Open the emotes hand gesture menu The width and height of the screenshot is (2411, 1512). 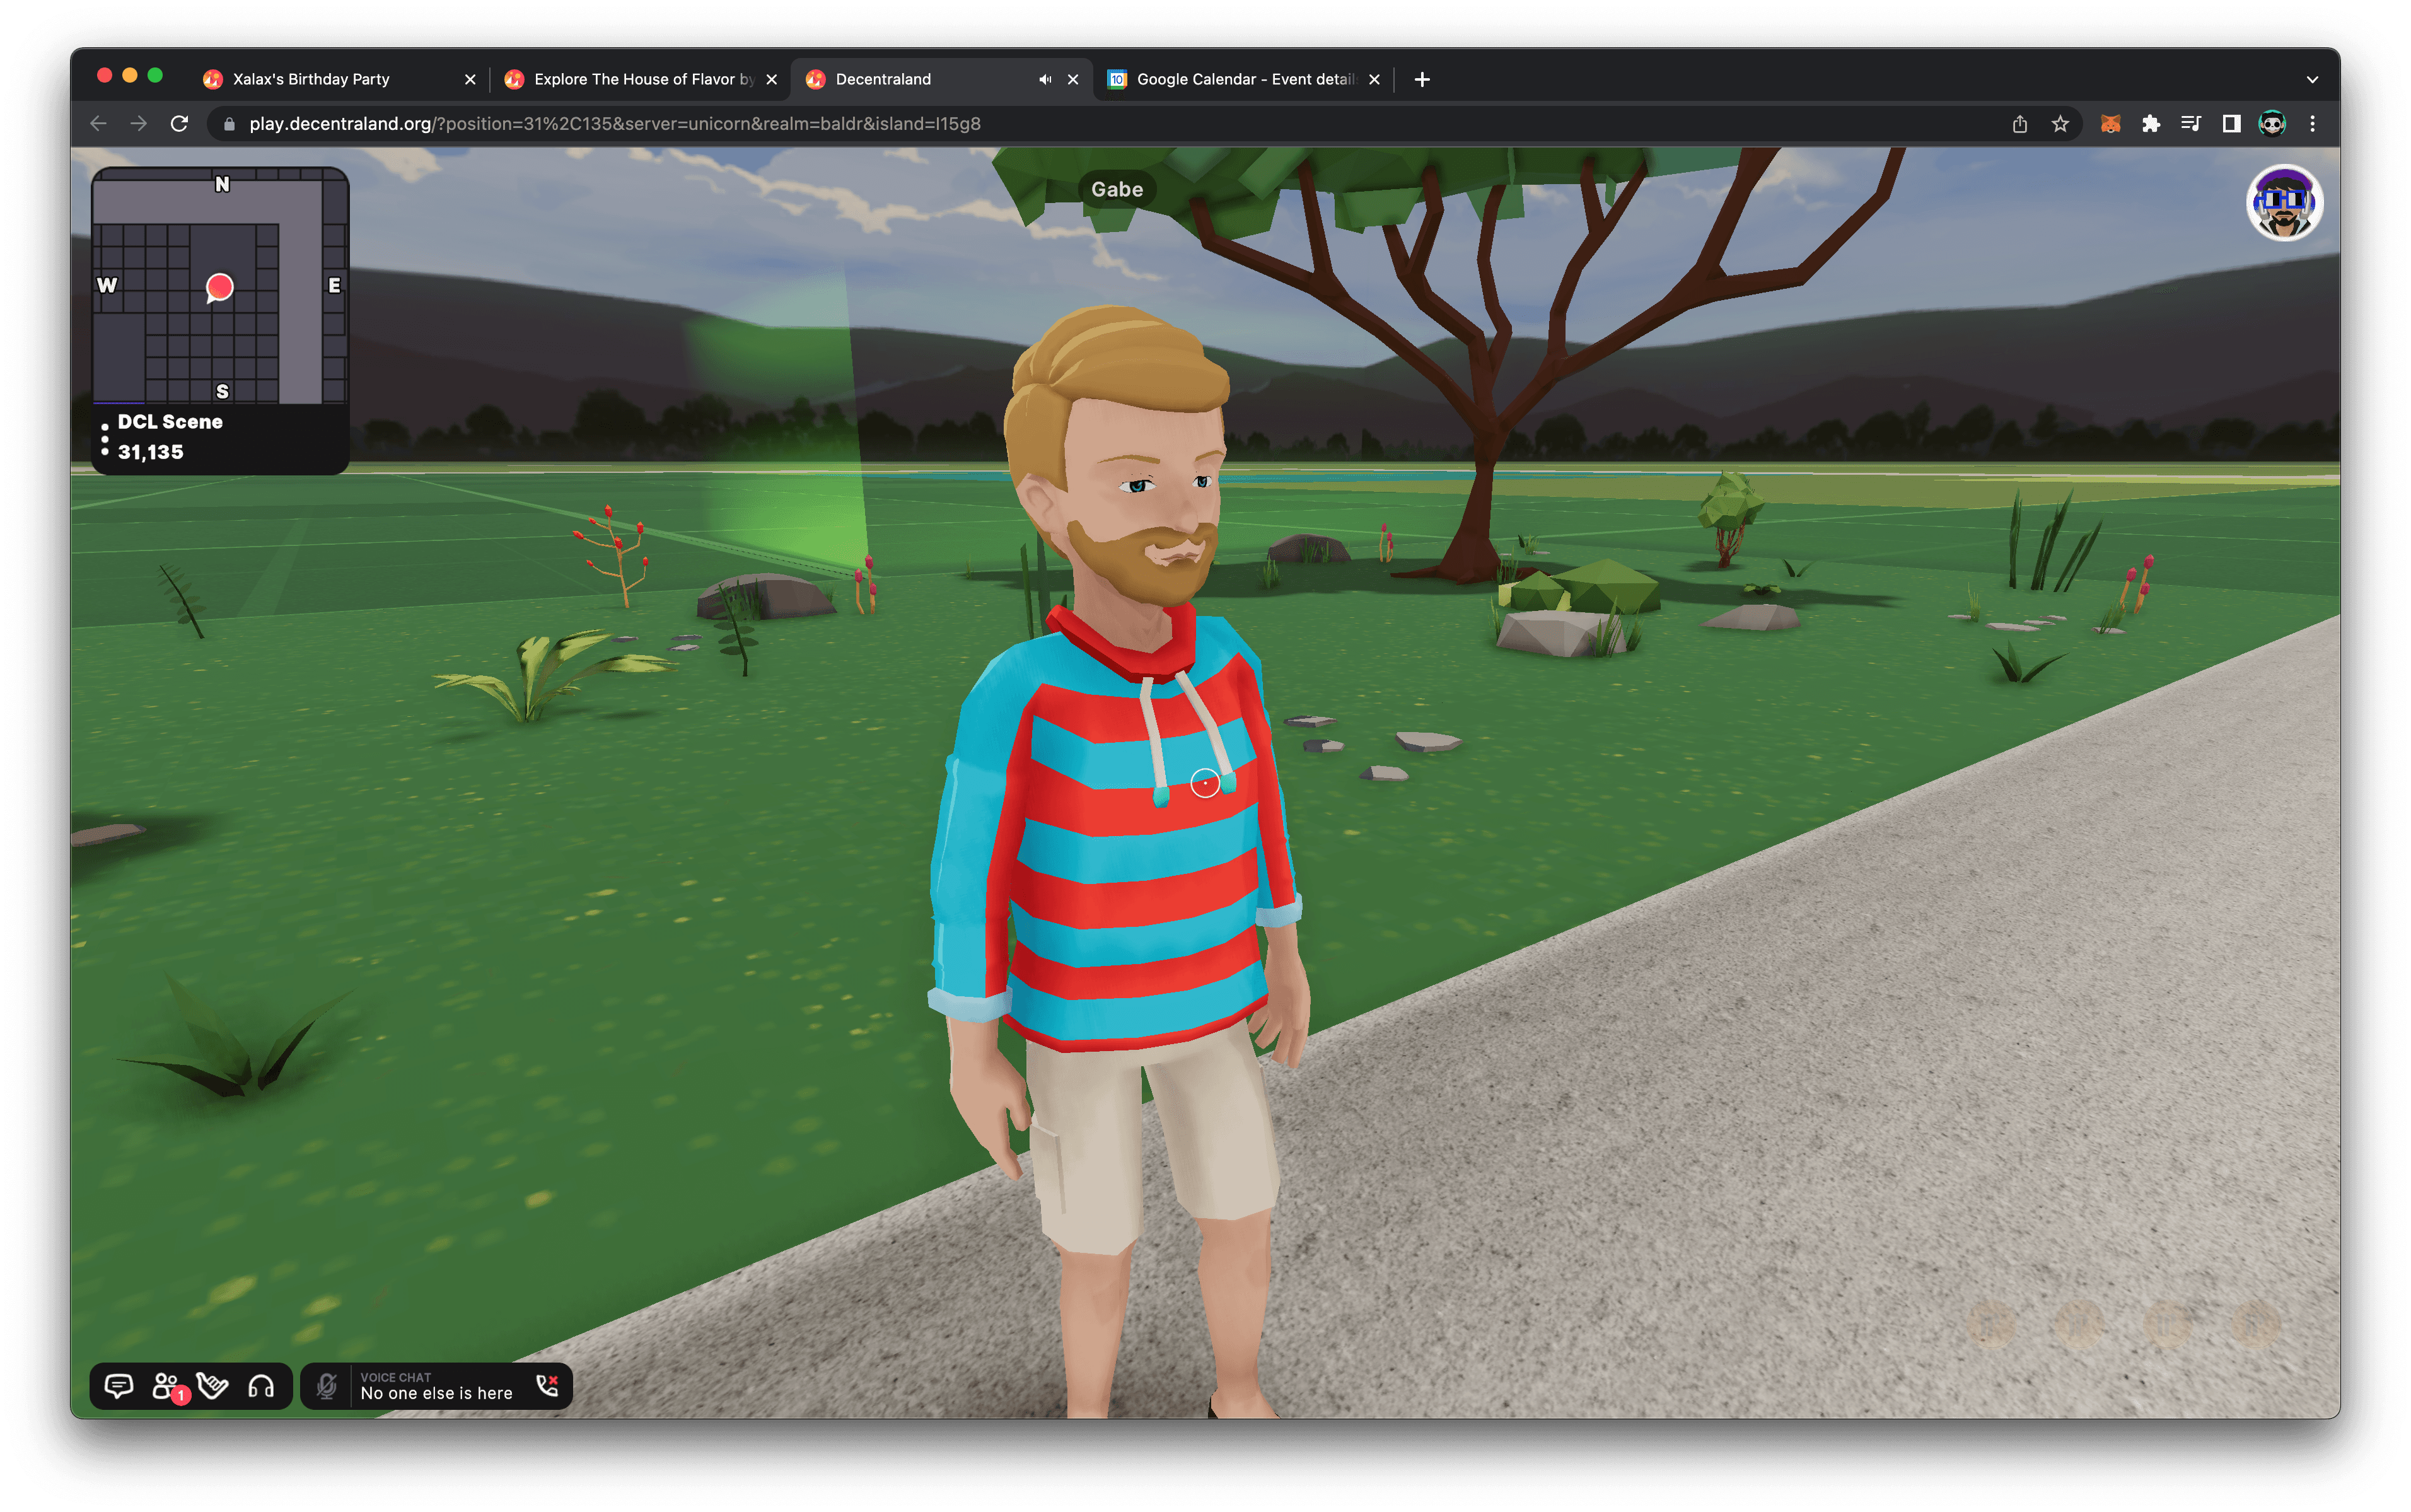click(x=213, y=1386)
